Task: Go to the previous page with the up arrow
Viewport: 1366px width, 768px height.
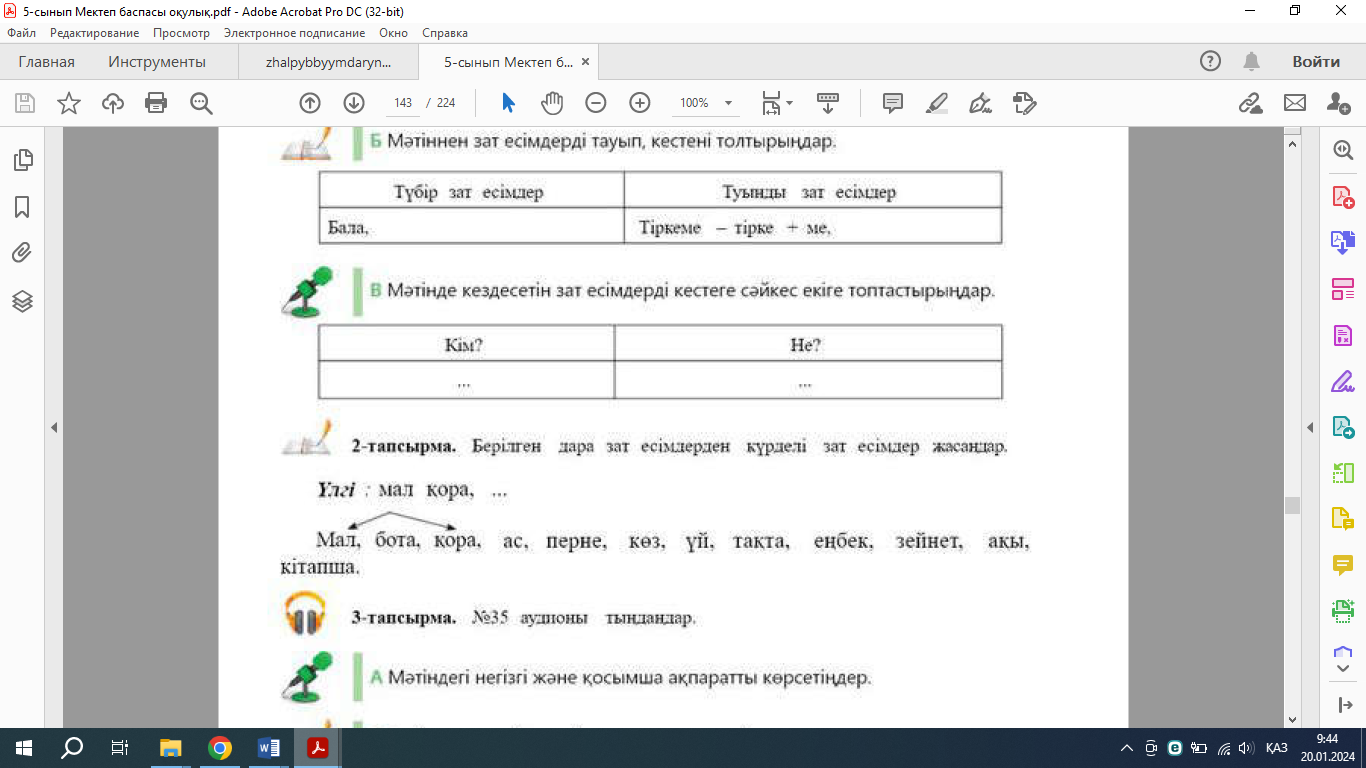Action: 310,103
